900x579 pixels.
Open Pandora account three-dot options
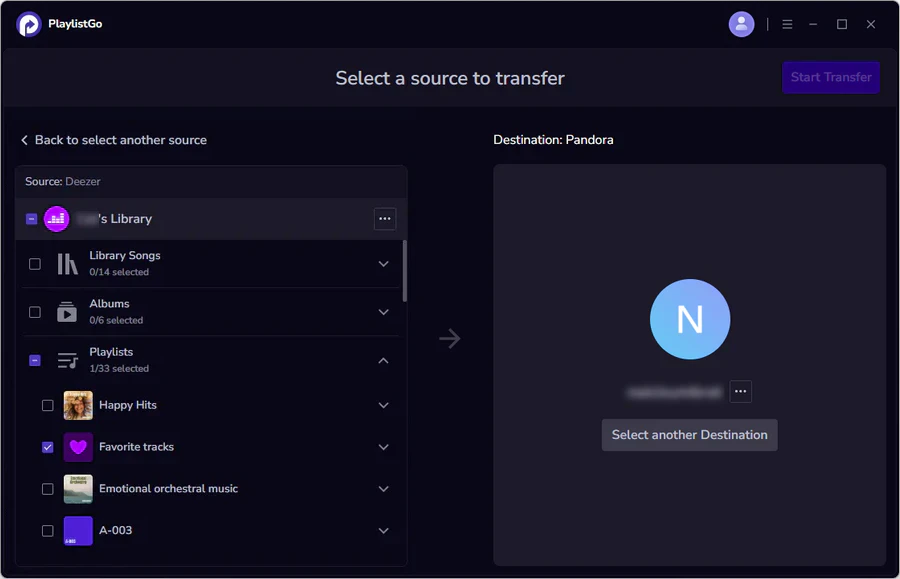tap(740, 391)
